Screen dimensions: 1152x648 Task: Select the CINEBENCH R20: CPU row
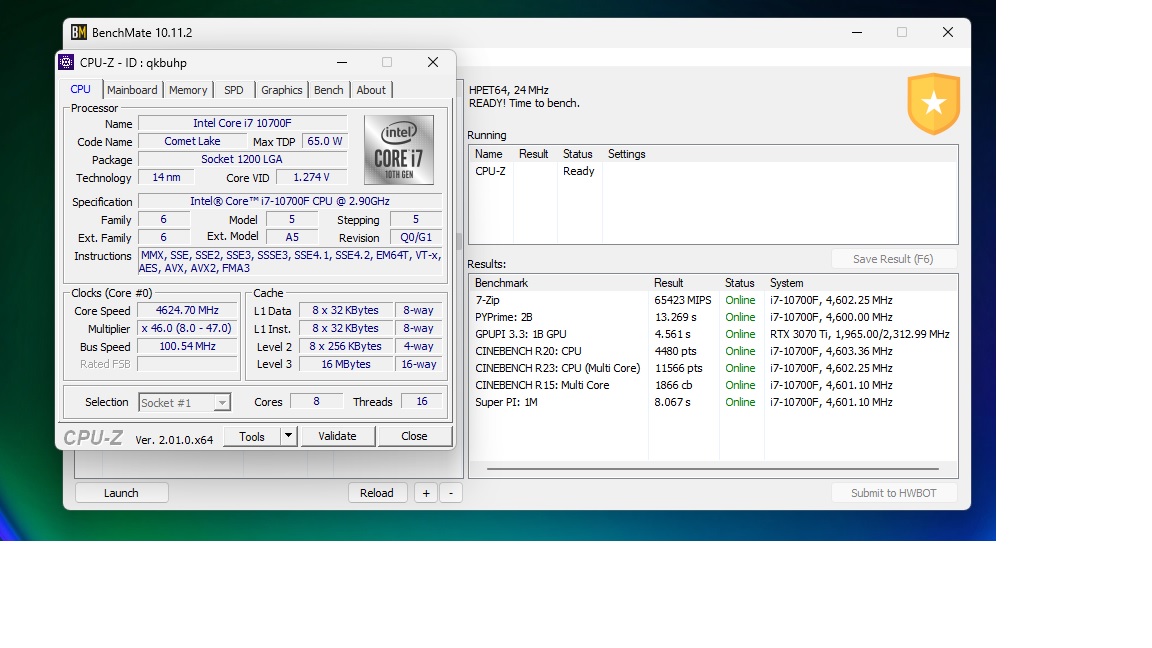point(713,351)
